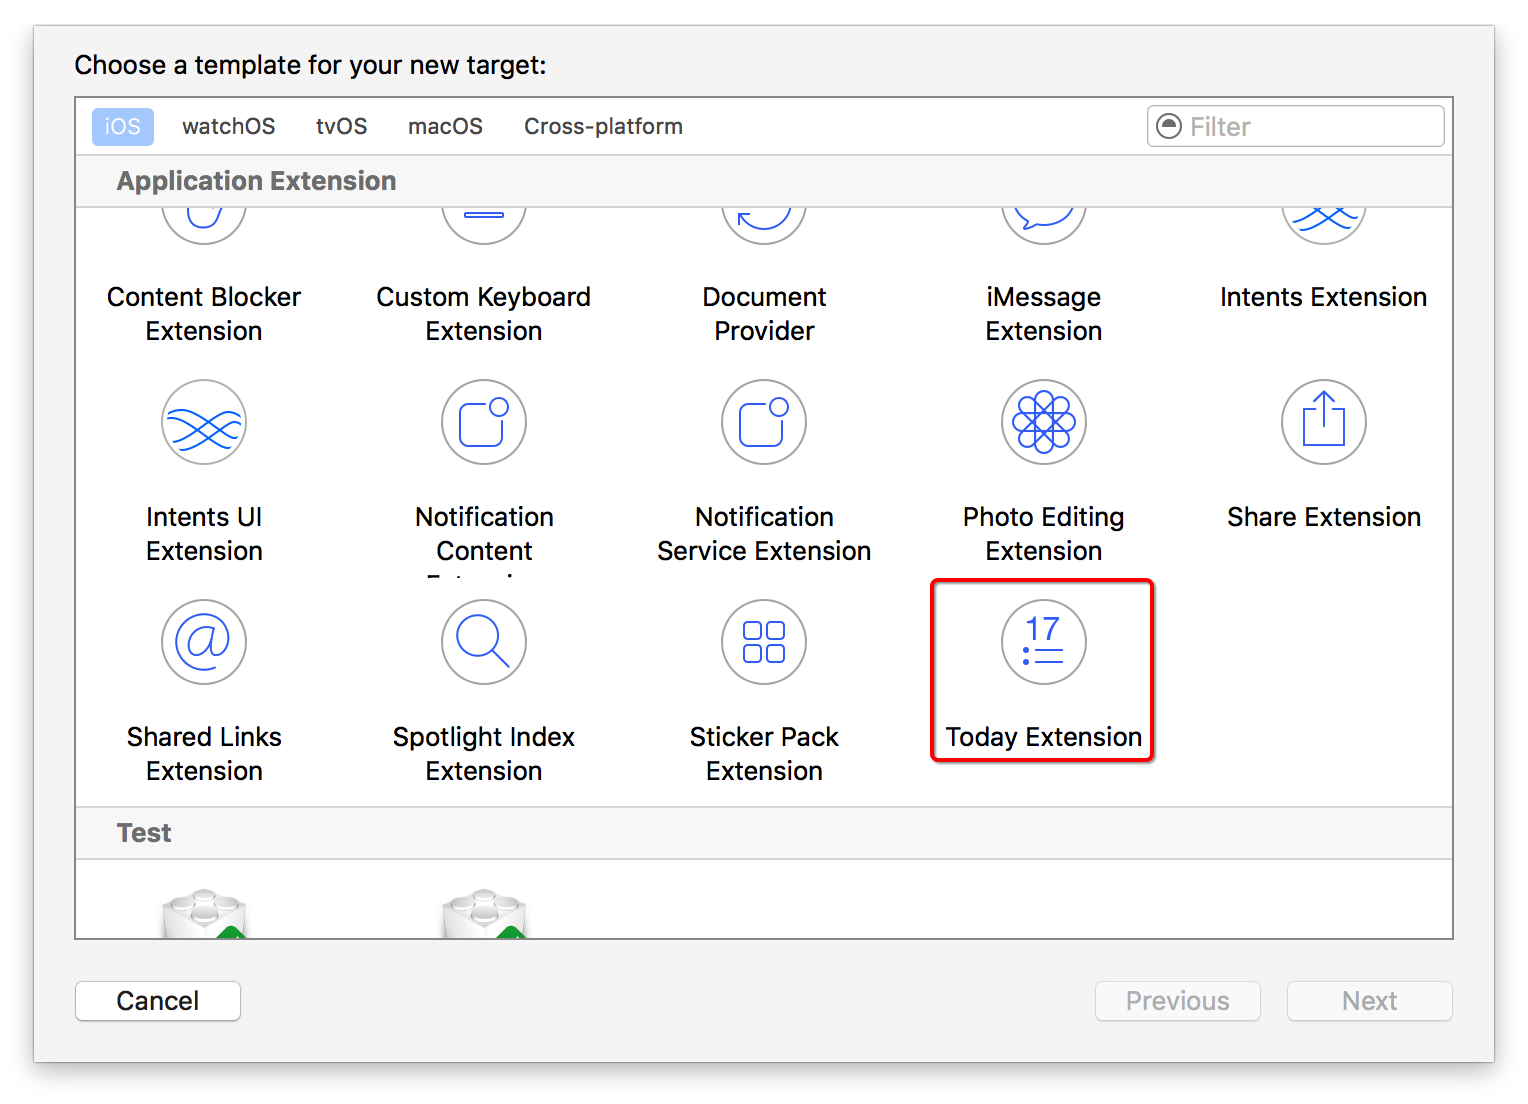Switch to the macOS tab
1528x1104 pixels.
tap(445, 127)
